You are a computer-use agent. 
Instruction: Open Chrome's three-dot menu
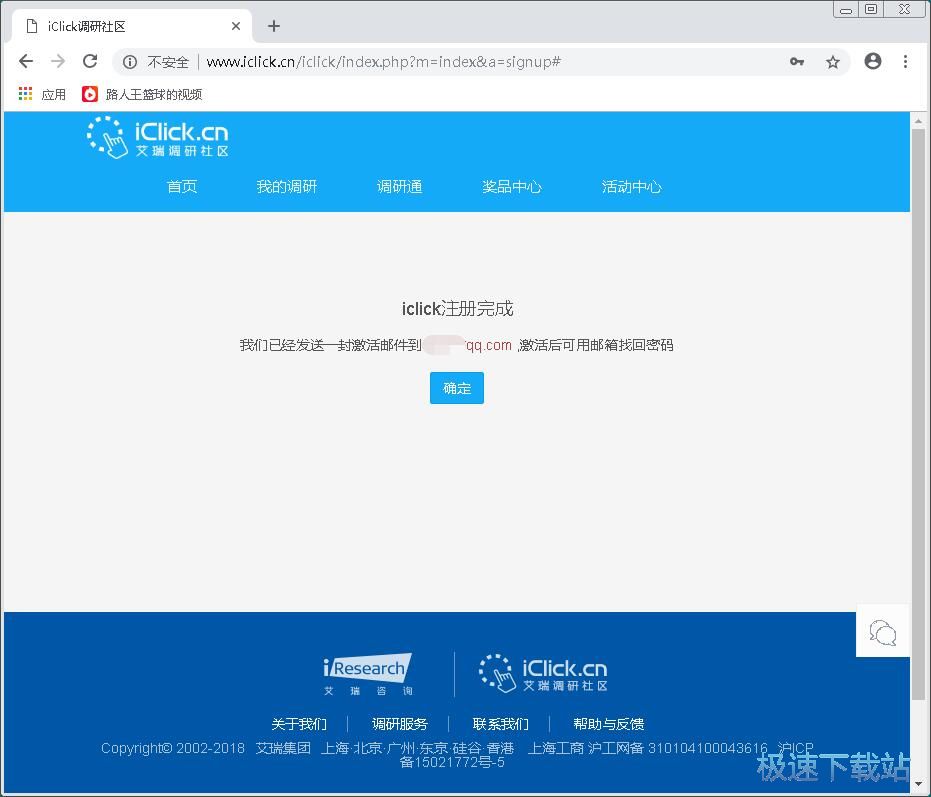click(x=905, y=61)
